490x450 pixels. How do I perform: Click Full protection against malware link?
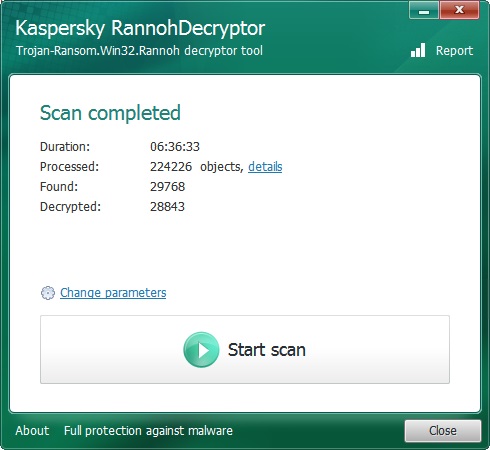pyautogui.click(x=148, y=430)
